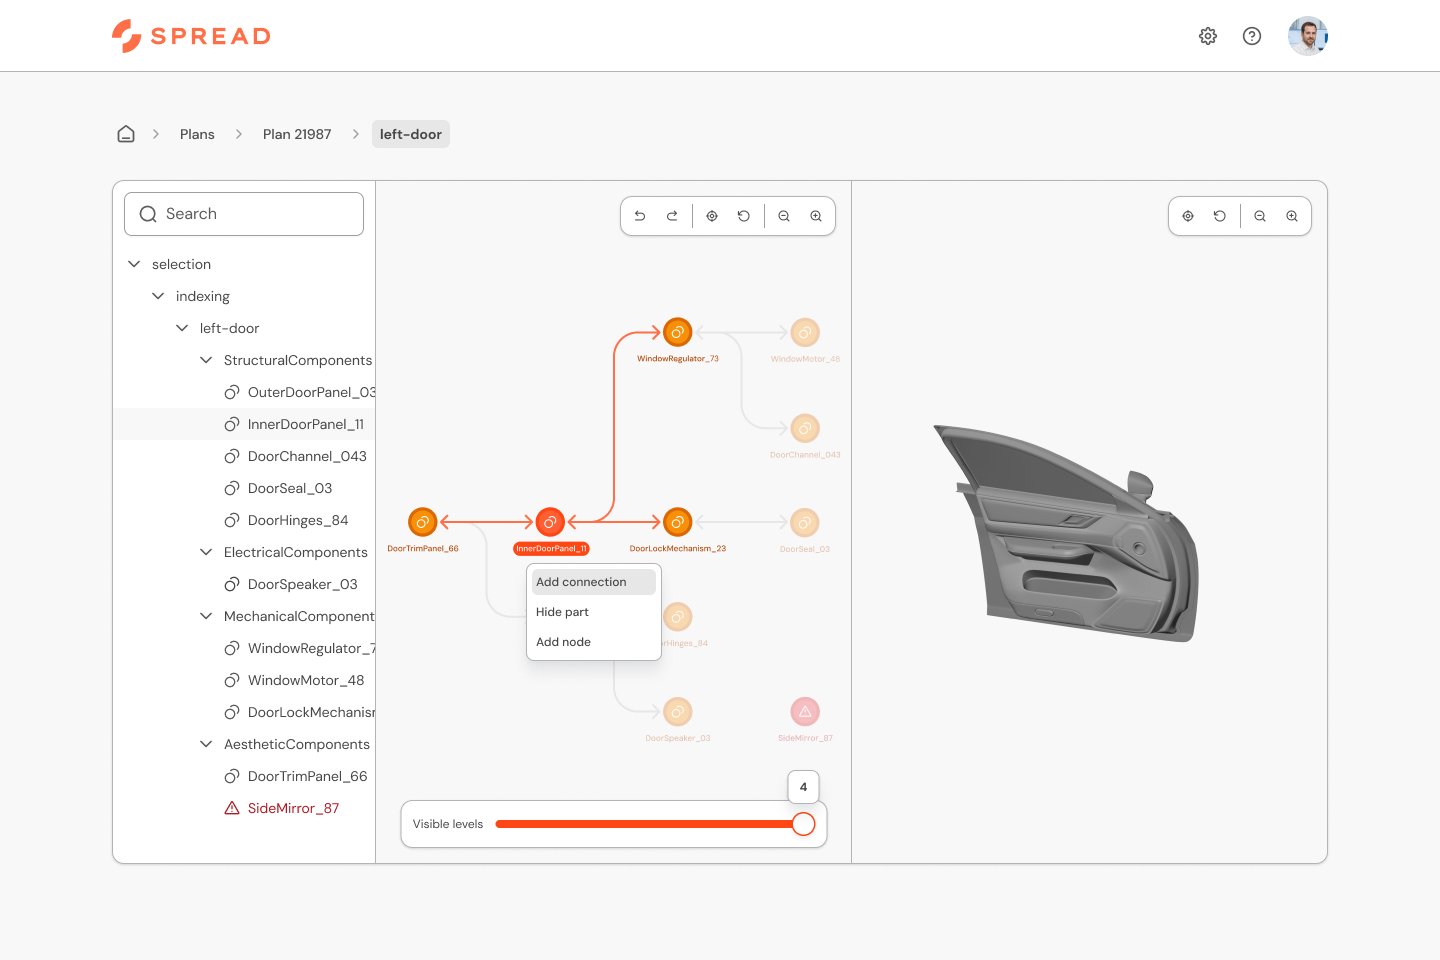The width and height of the screenshot is (1440, 960).
Task: Select the DoorChannel_043 graph node
Action: (805, 428)
